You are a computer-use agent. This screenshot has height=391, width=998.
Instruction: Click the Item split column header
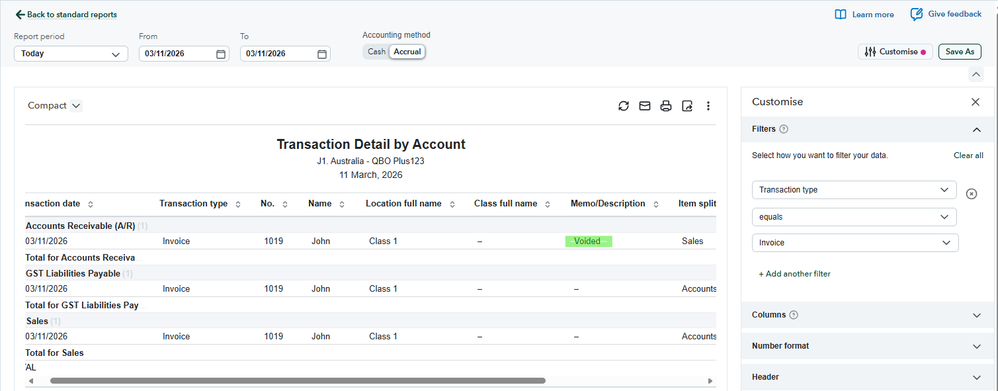point(697,204)
